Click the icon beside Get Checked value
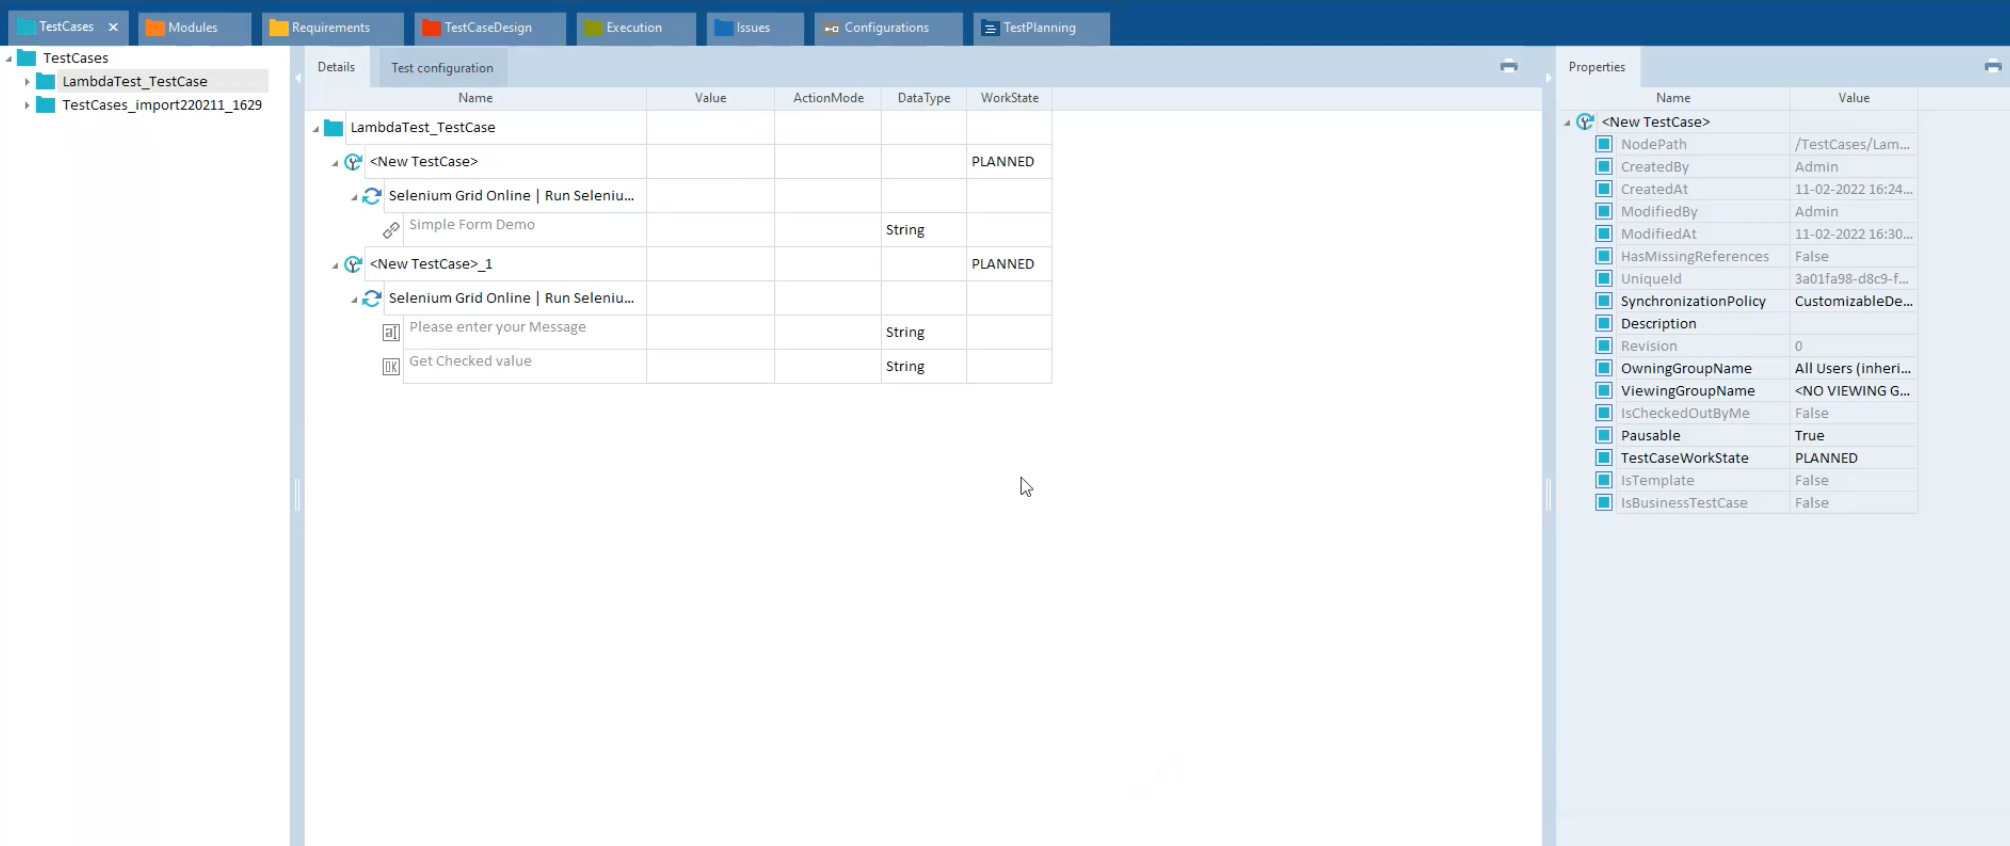The width and height of the screenshot is (2010, 846). tap(391, 367)
